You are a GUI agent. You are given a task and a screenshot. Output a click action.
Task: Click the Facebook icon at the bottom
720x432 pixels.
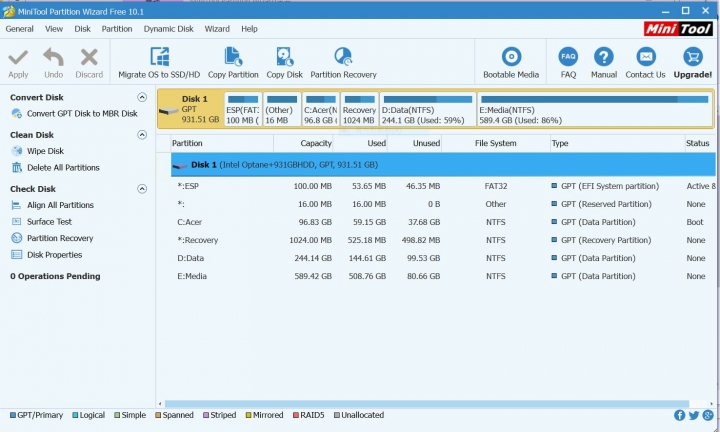680,415
